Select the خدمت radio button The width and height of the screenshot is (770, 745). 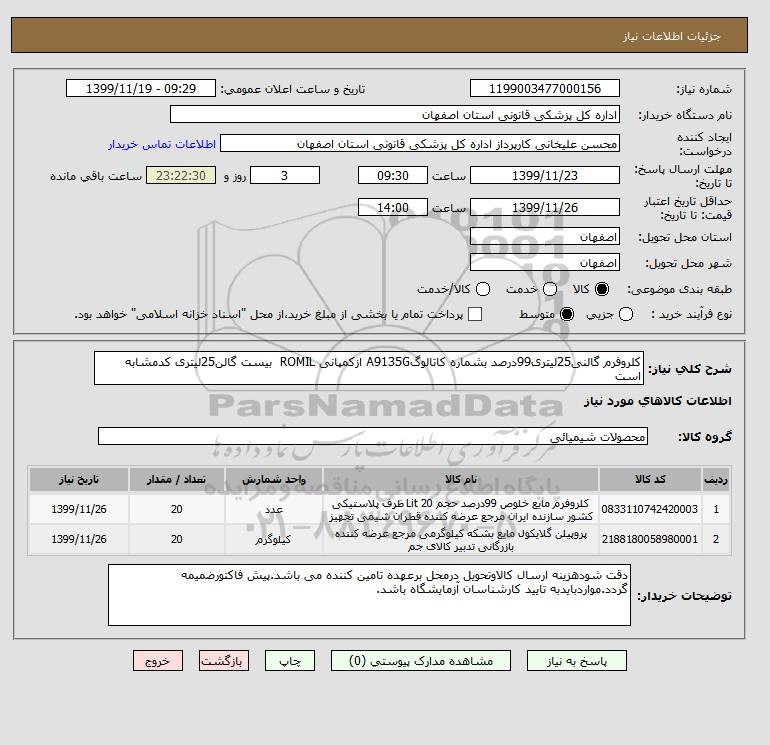[x=550, y=289]
